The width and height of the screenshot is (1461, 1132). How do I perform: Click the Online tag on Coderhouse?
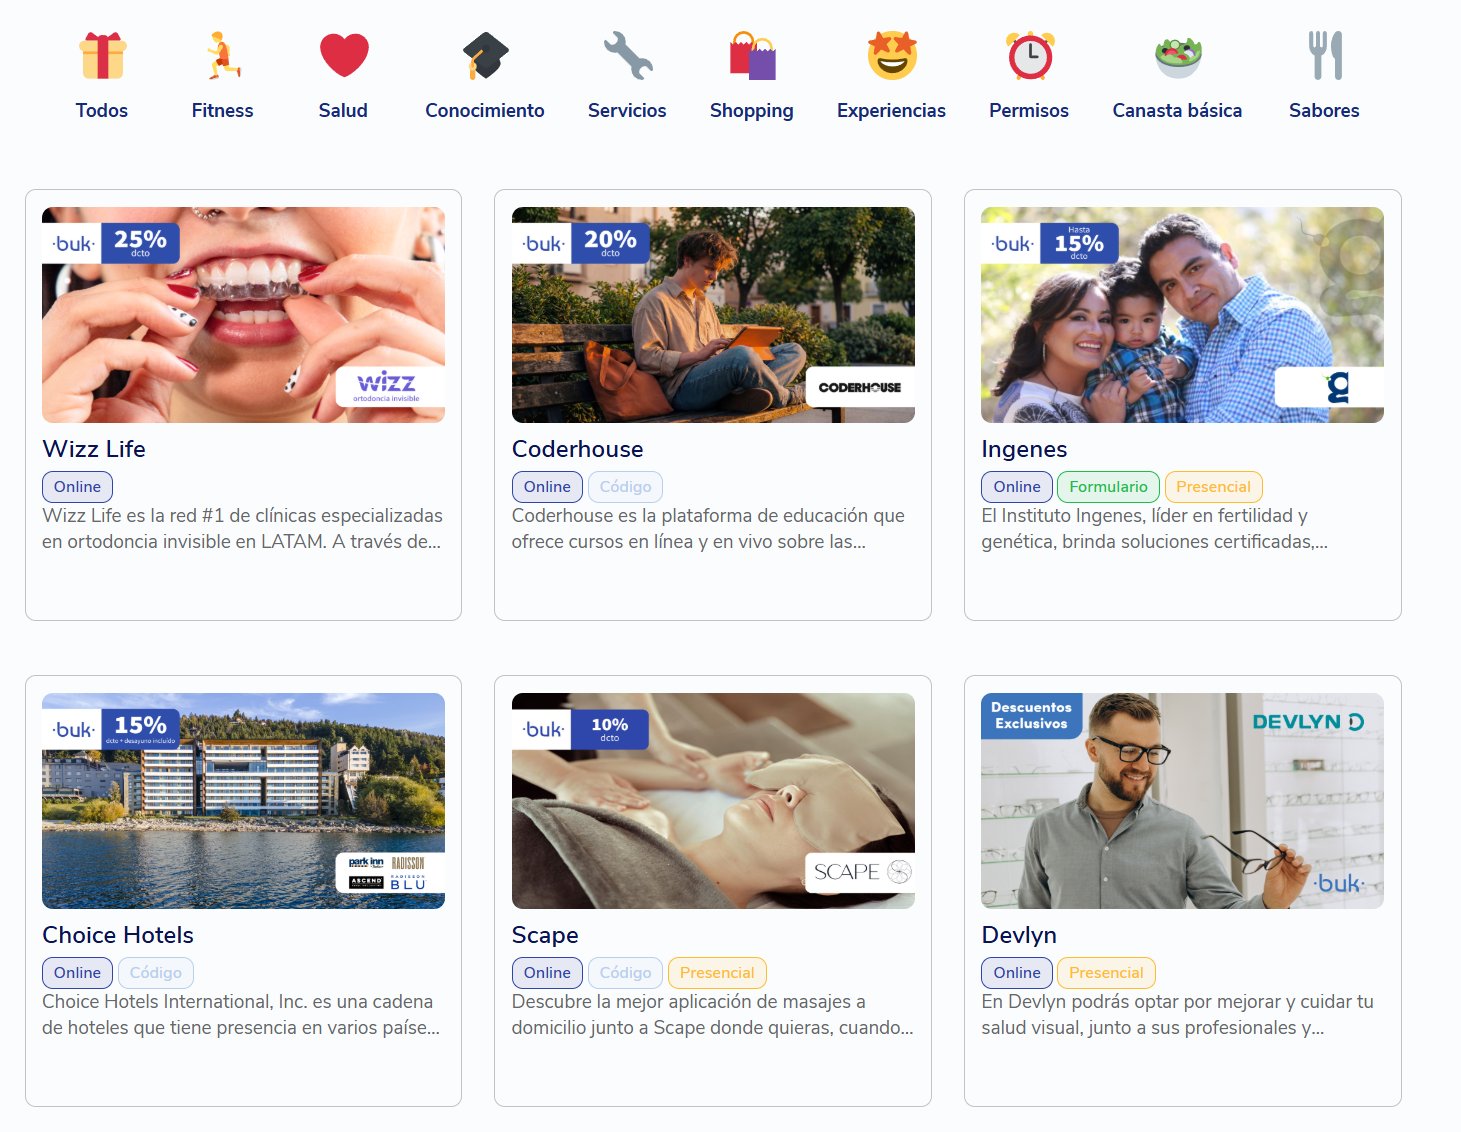pos(547,487)
